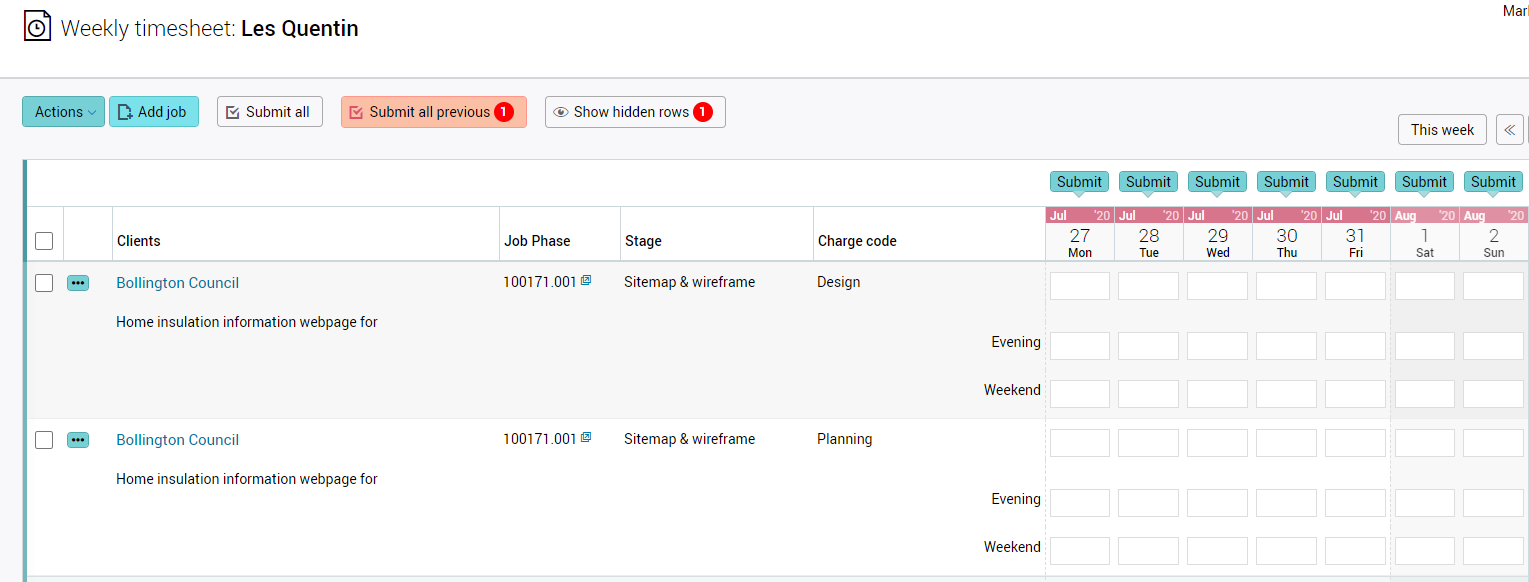This screenshot has height=582, width=1529.
Task: Submit Monday 27 timesheet column
Action: 1079,182
